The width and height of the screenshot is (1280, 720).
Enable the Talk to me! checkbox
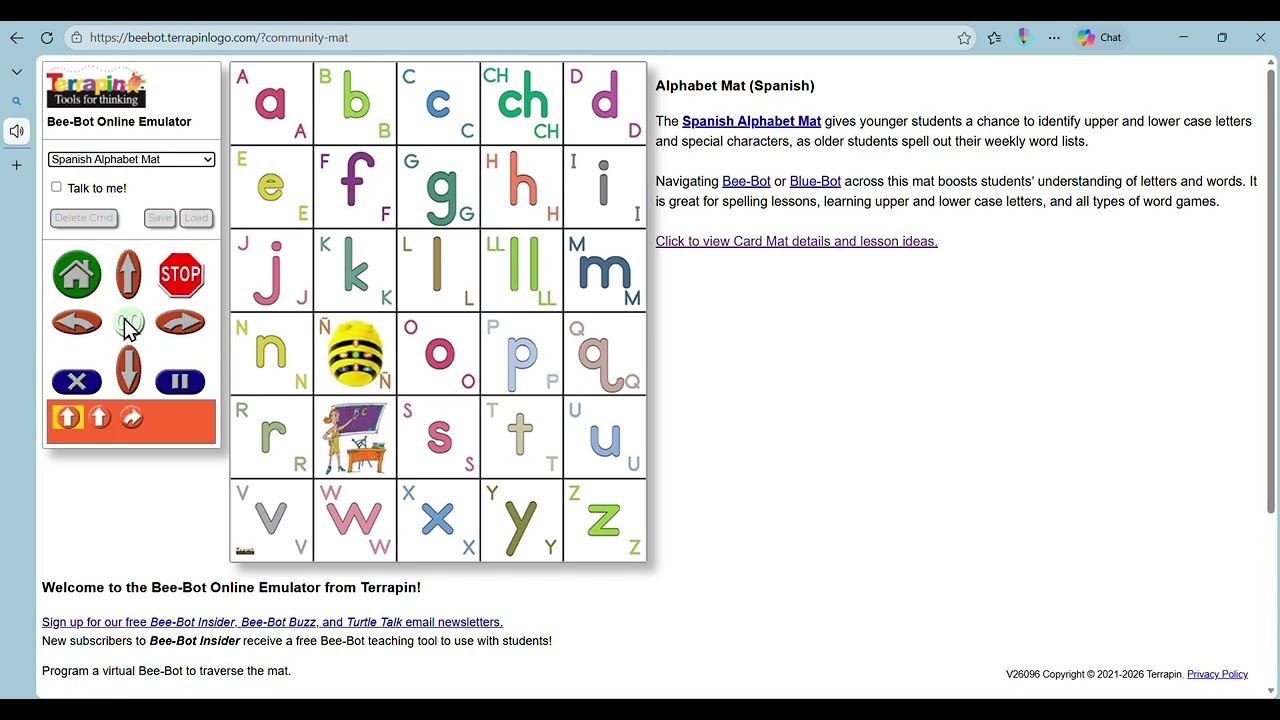point(56,187)
